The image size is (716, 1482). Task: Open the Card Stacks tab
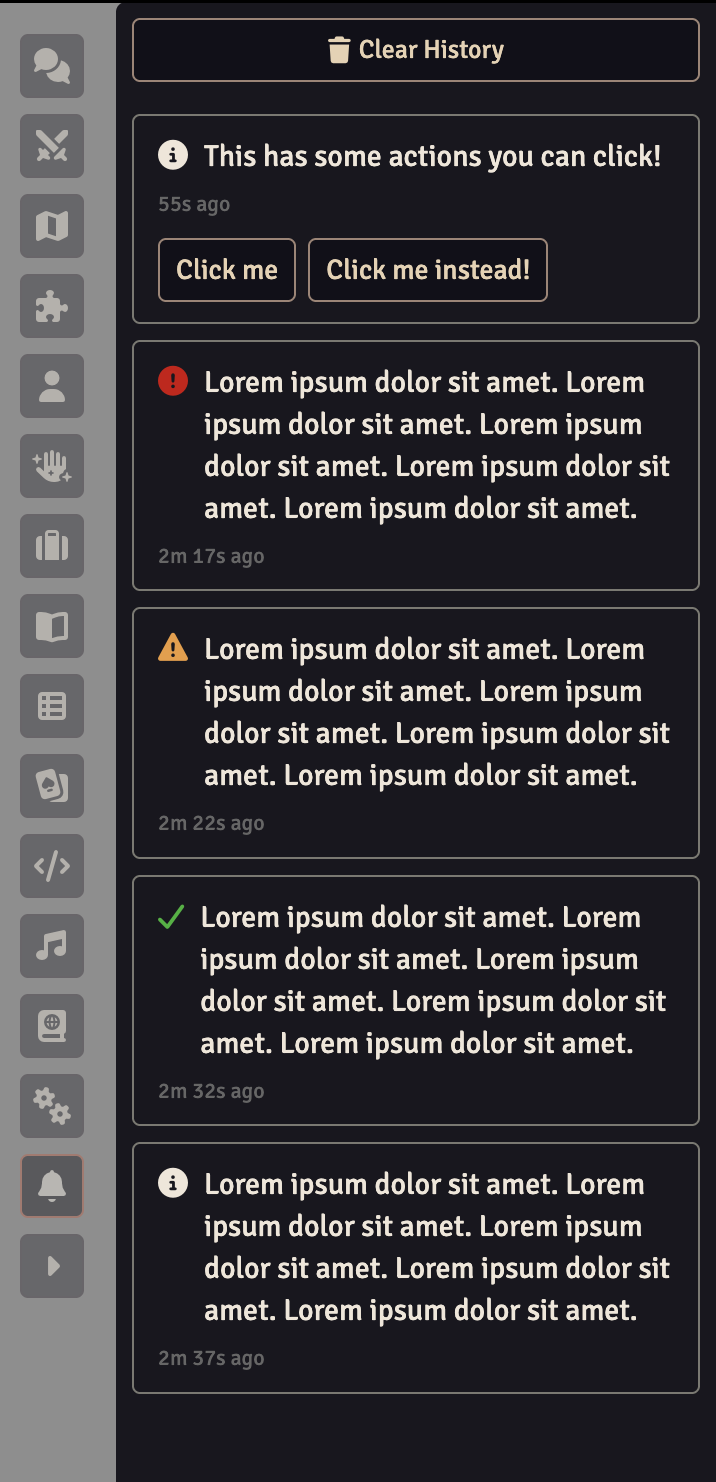click(x=52, y=786)
